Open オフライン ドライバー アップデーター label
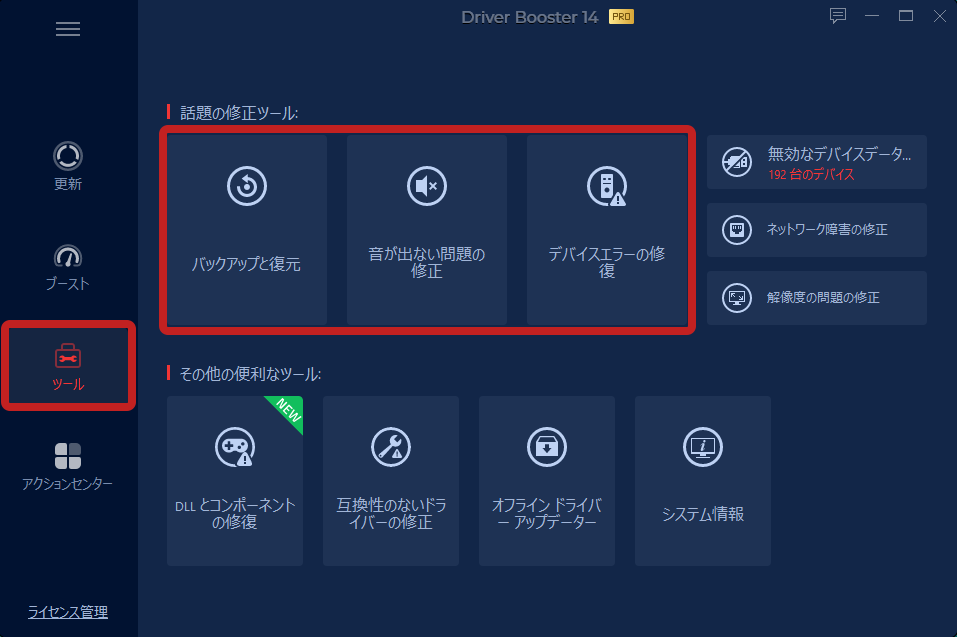This screenshot has height=637, width=957. pos(547,514)
